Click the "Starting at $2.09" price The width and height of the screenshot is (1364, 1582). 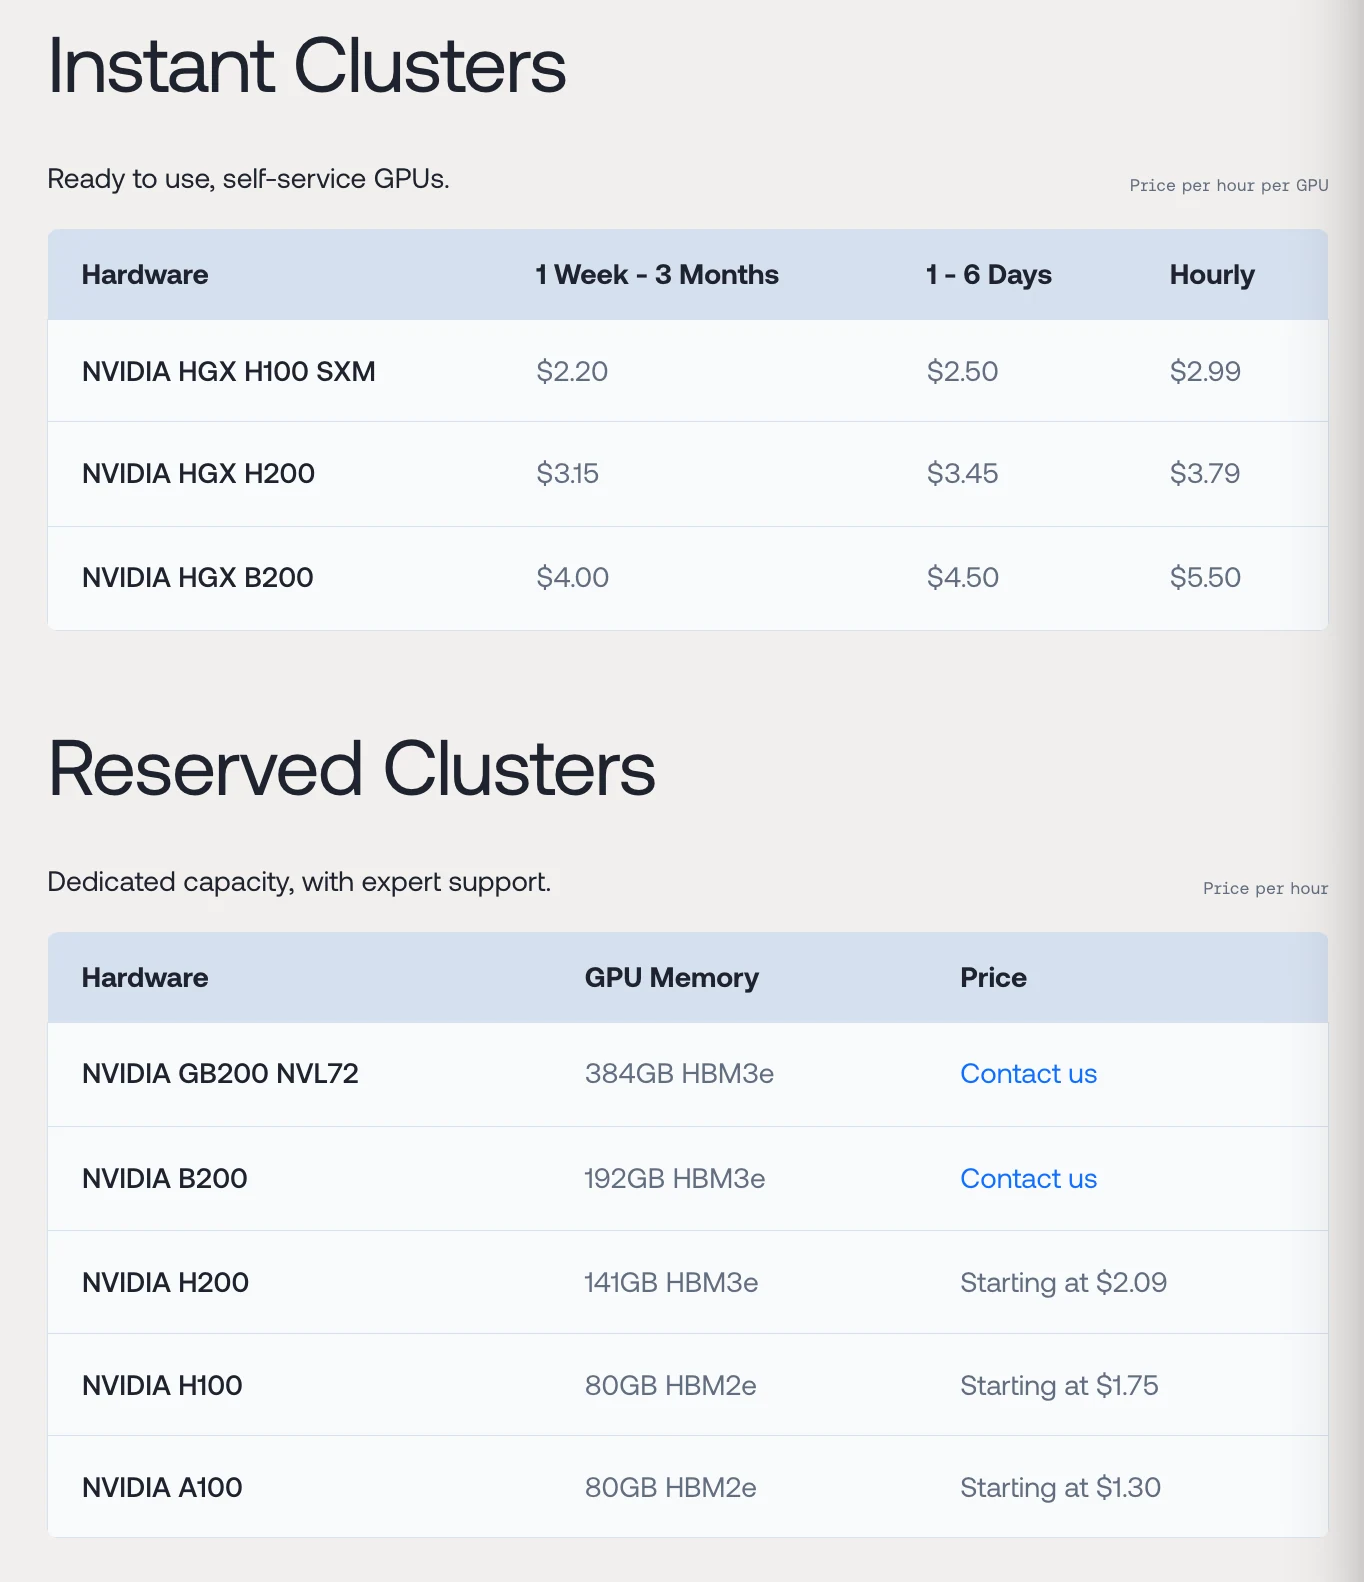(x=1063, y=1282)
